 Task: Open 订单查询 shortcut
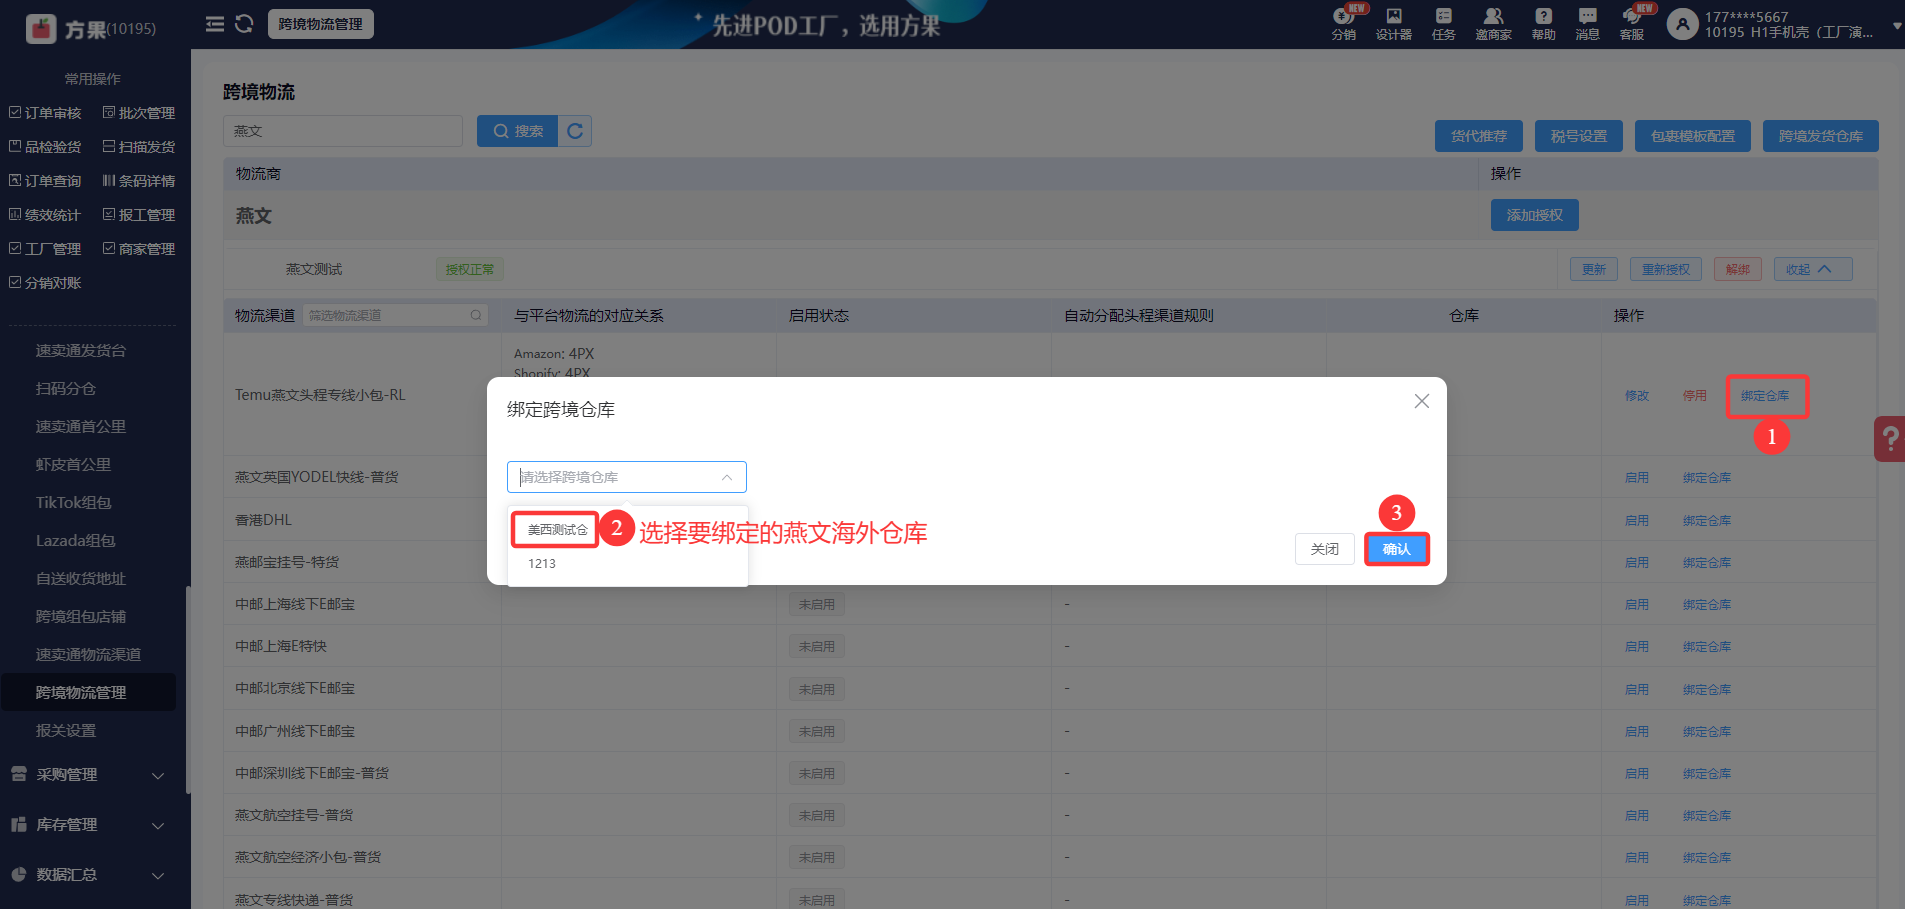pos(45,181)
